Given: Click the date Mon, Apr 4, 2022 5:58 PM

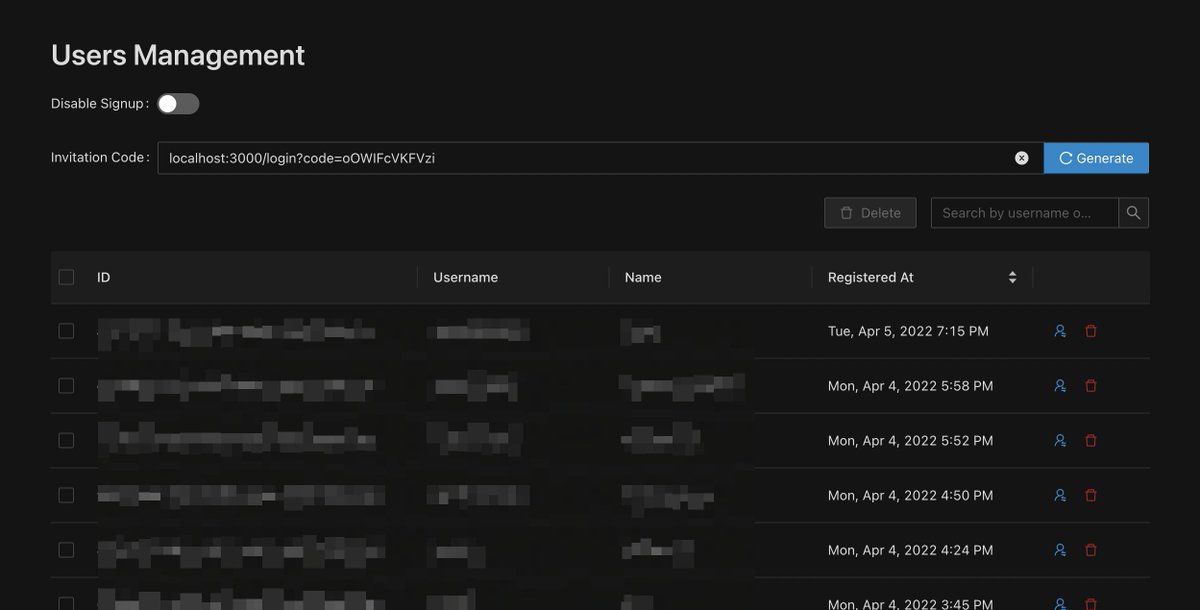Looking at the screenshot, I should coord(911,385).
